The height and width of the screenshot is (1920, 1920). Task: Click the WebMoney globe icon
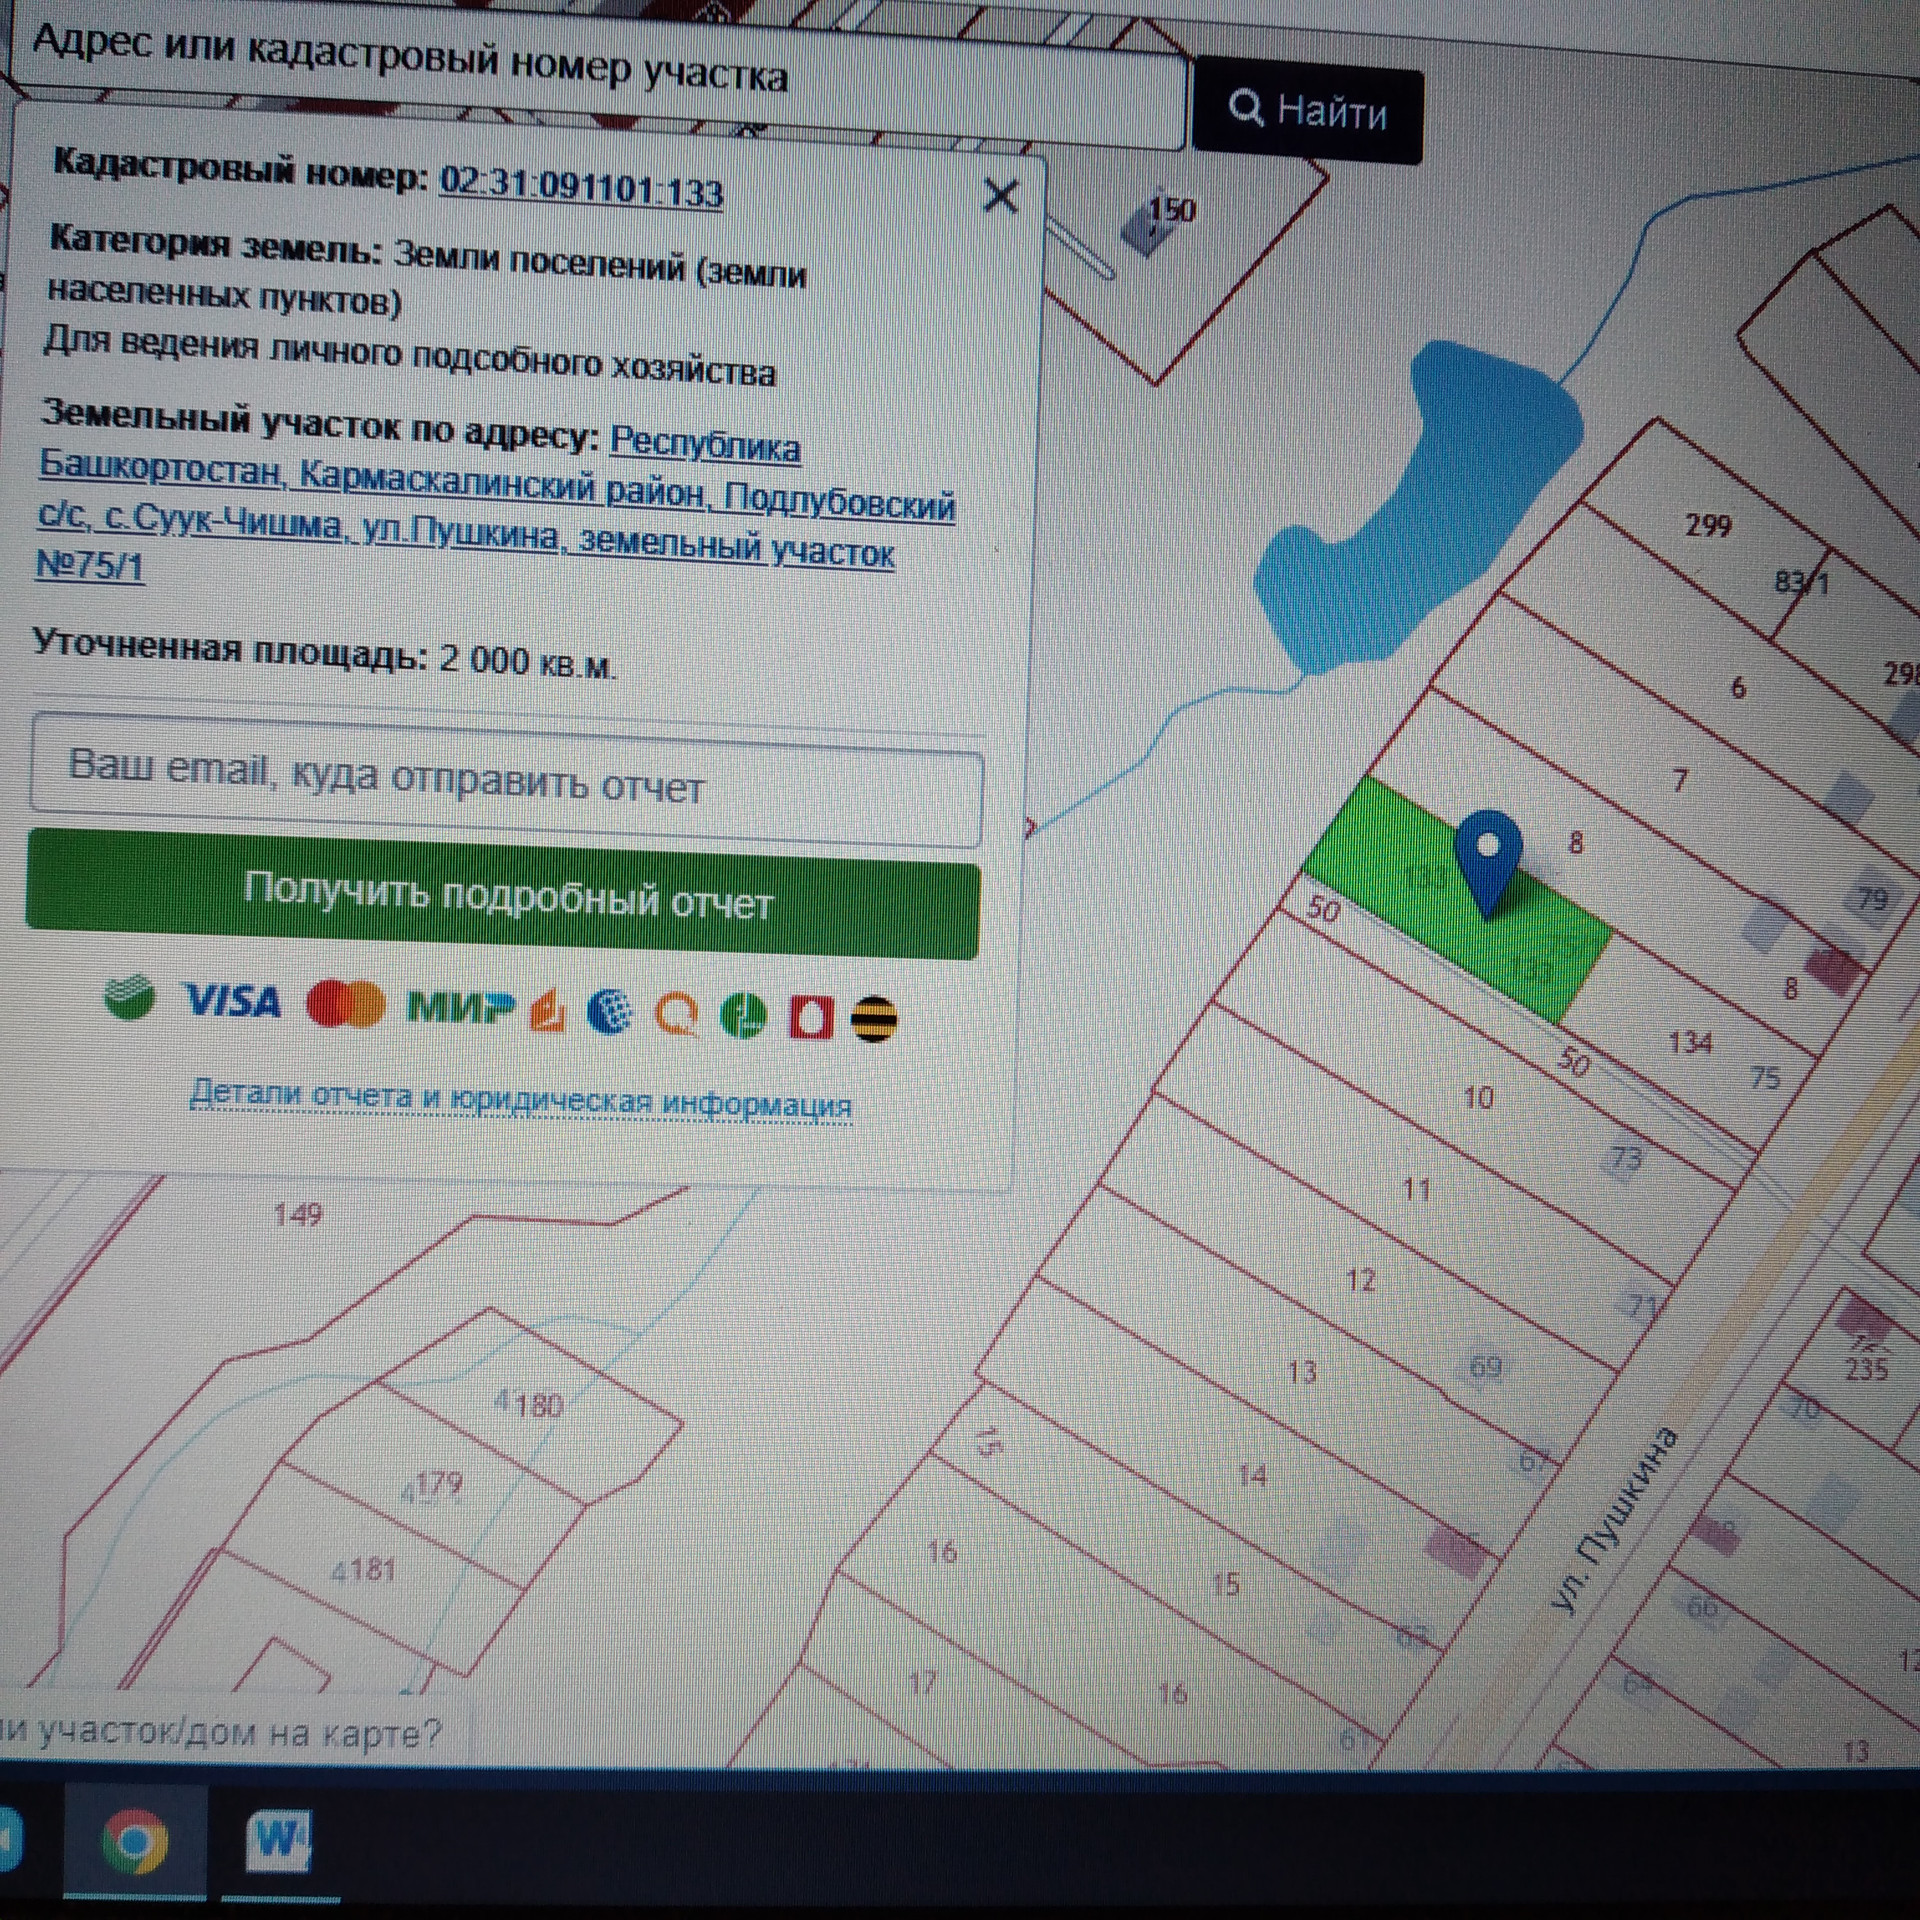[x=609, y=1011]
